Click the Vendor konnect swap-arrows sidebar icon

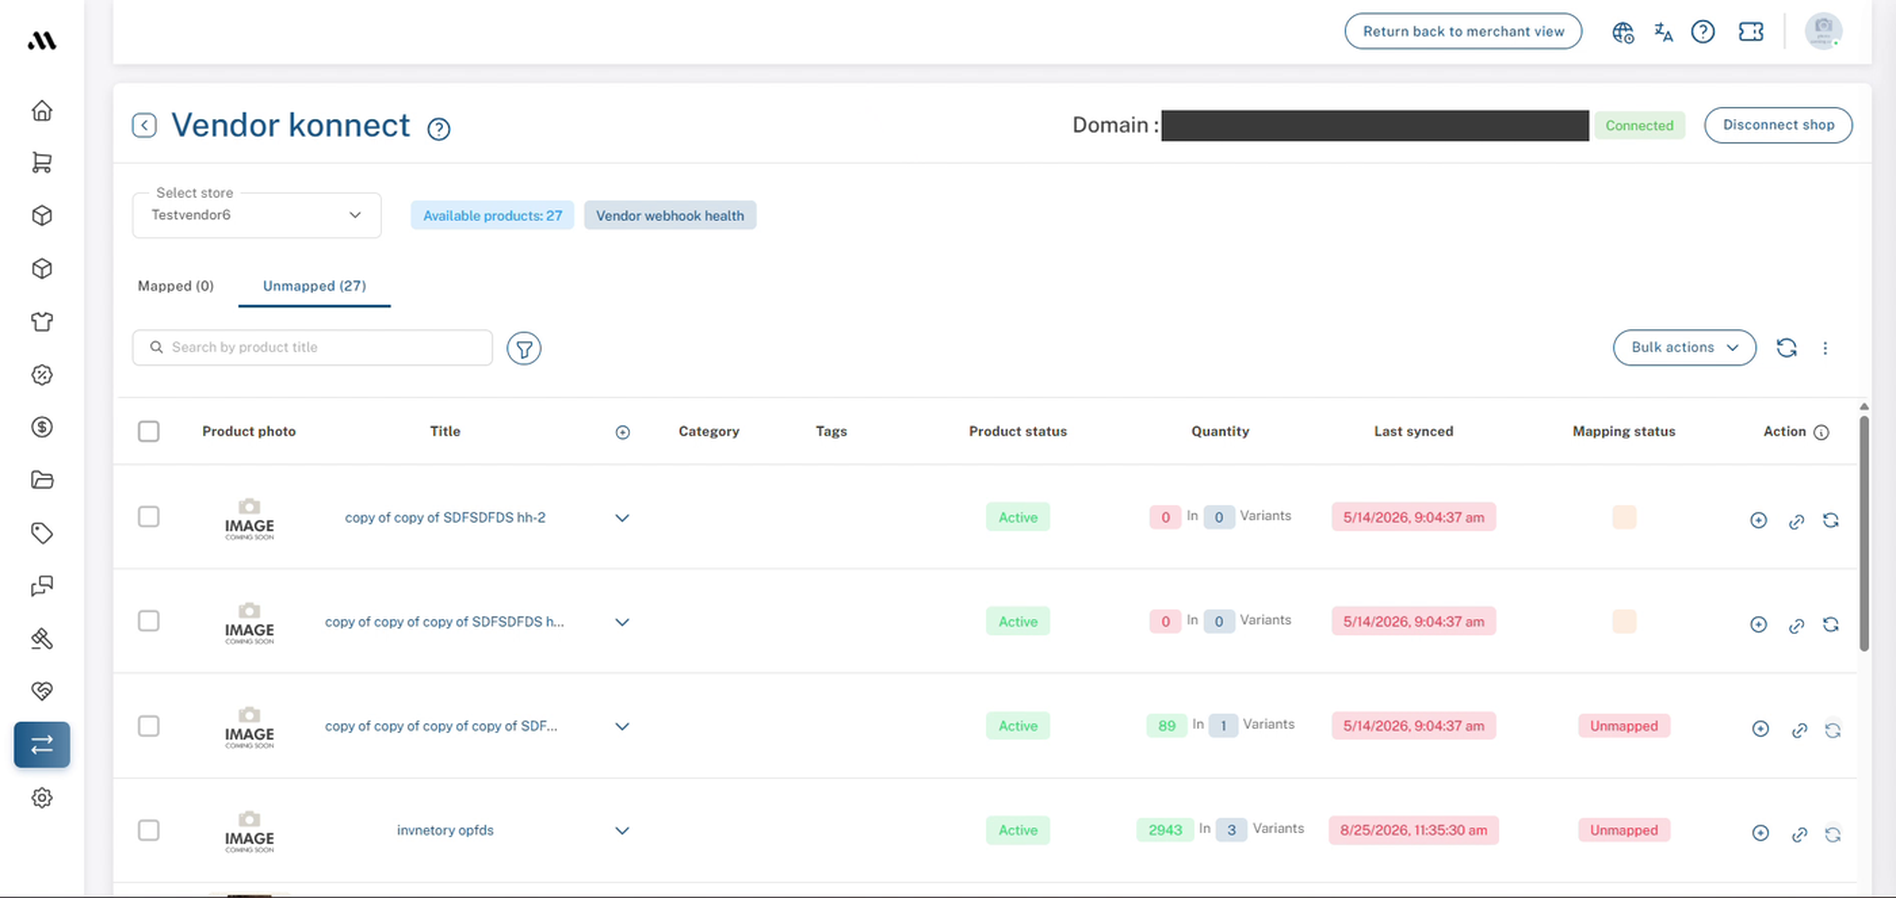[x=42, y=745]
